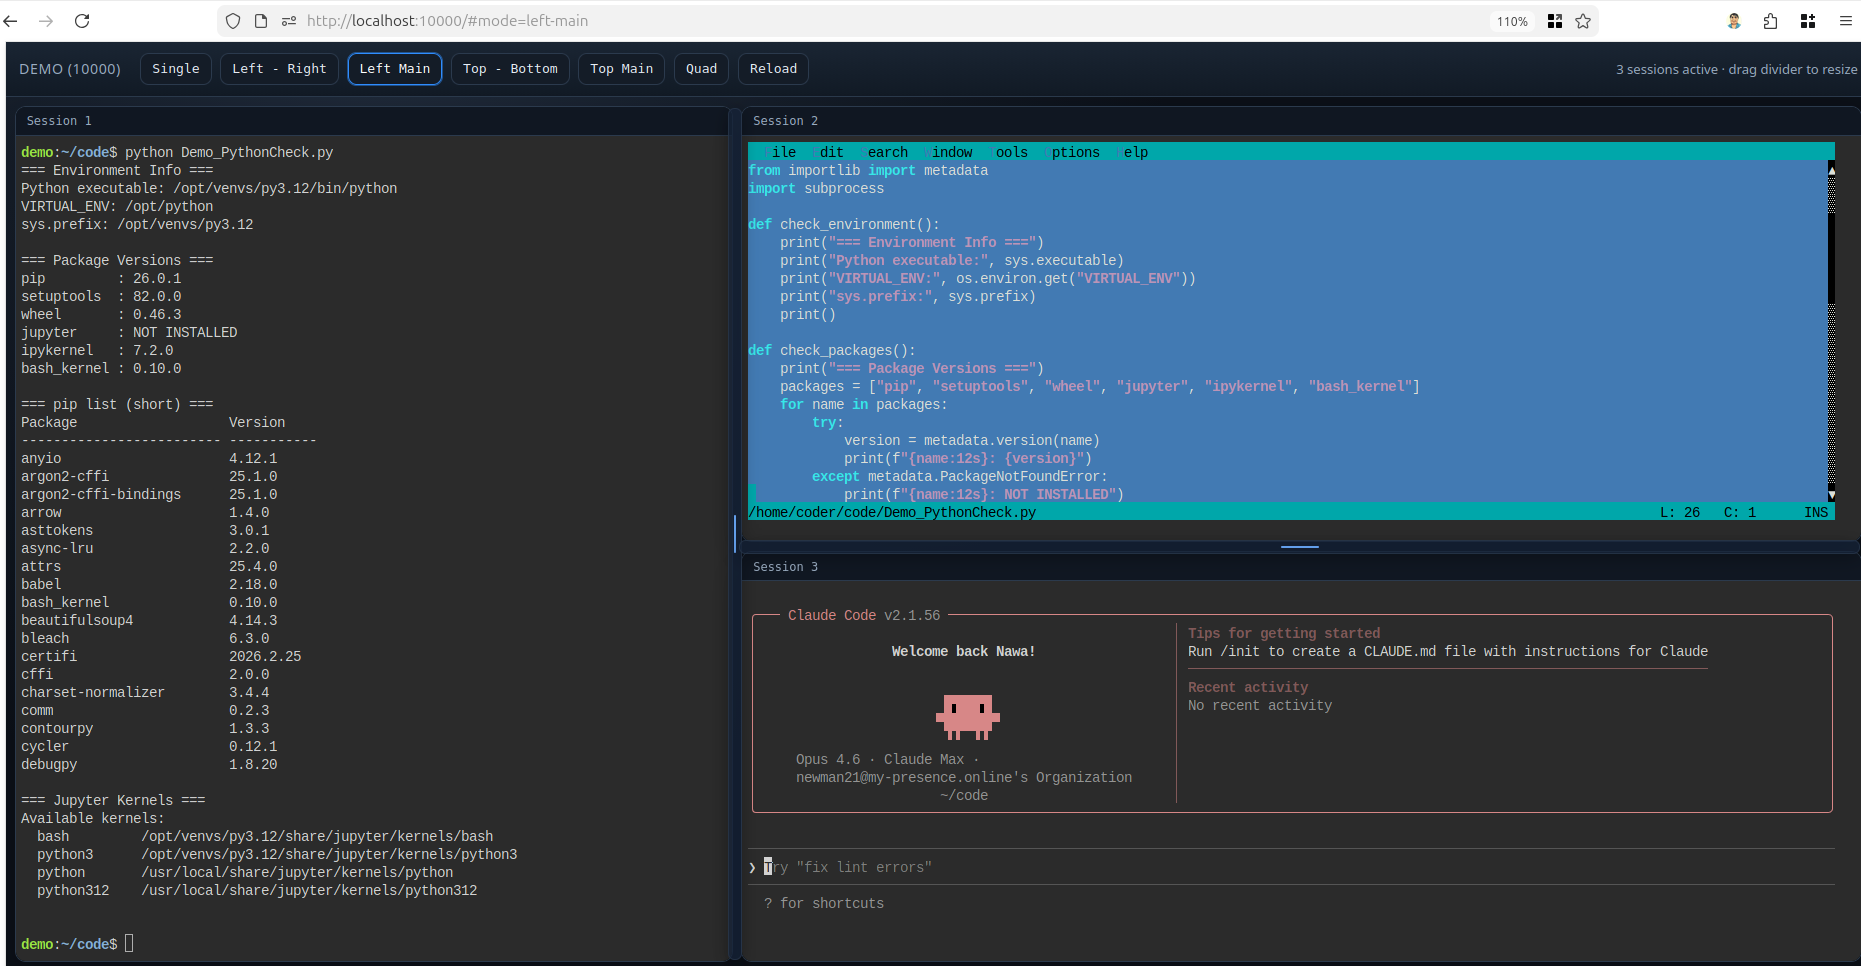Open the editor Help menu

pyautogui.click(x=1132, y=152)
